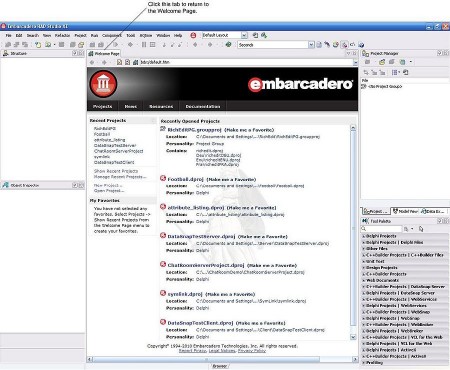Pin the Structure panel
Viewport: 450px width, 370px height.
[75, 53]
